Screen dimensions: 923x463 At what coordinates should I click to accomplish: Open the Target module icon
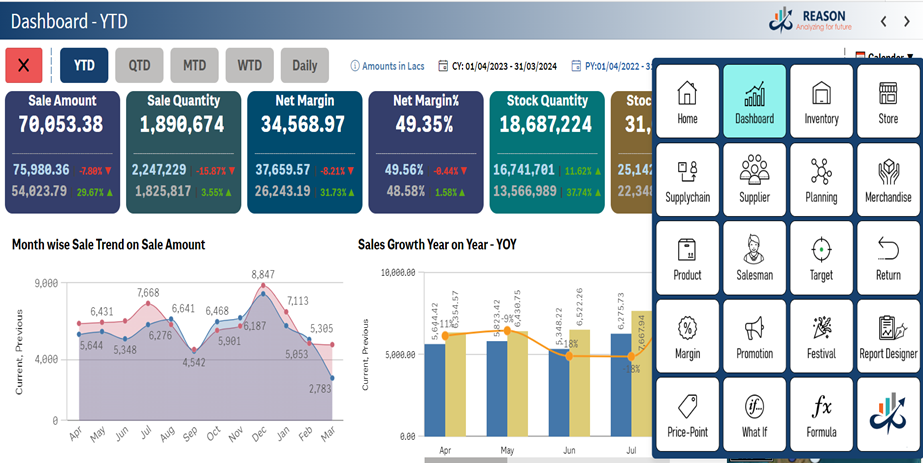click(x=821, y=257)
